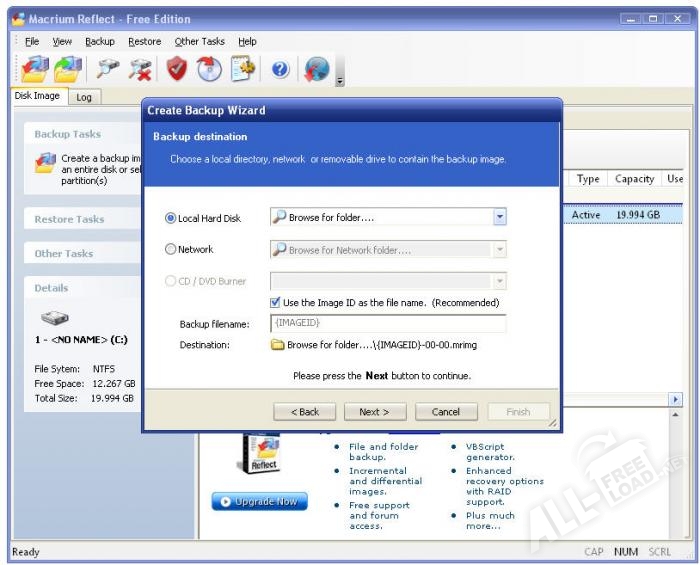Click the Next > button
Screen dimensions: 700x565
click(375, 412)
